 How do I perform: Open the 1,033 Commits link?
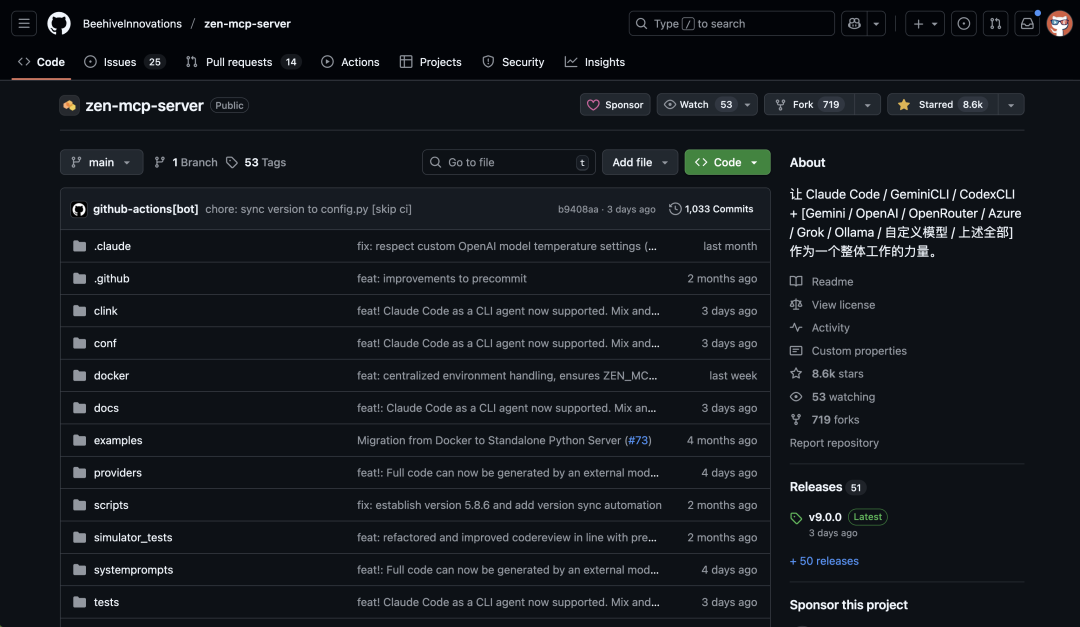click(712, 209)
